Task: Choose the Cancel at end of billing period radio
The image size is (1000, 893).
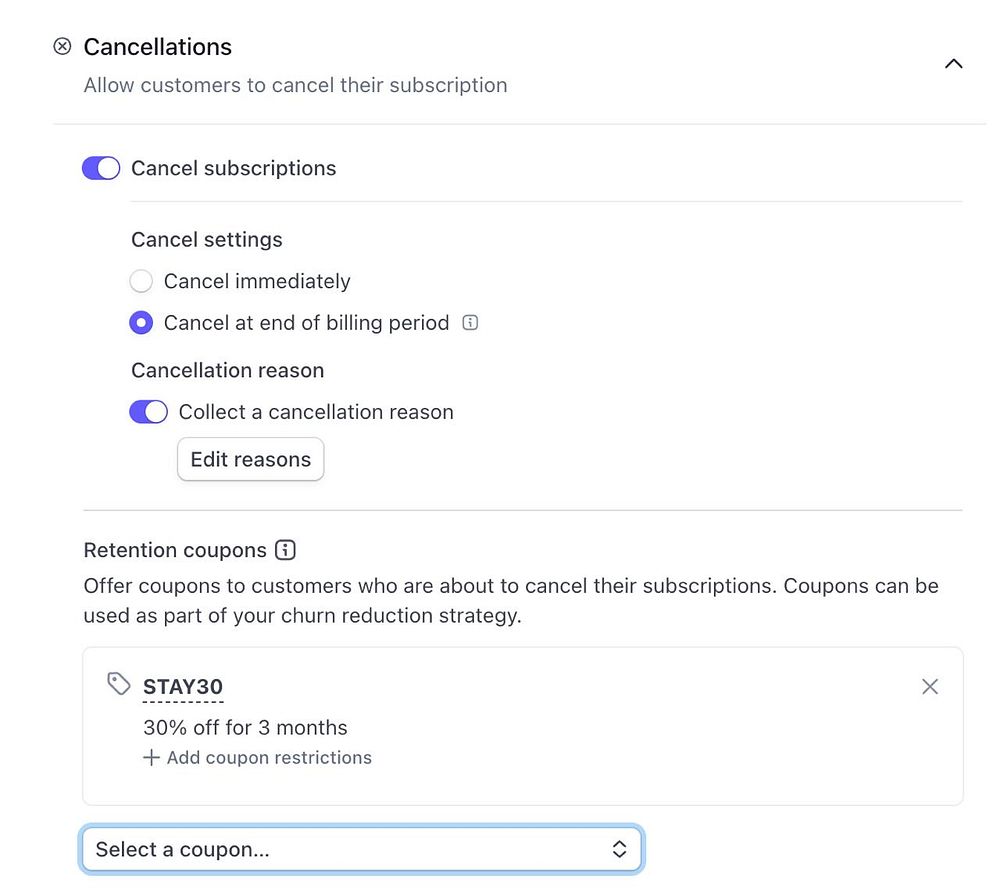Action: coord(142,323)
